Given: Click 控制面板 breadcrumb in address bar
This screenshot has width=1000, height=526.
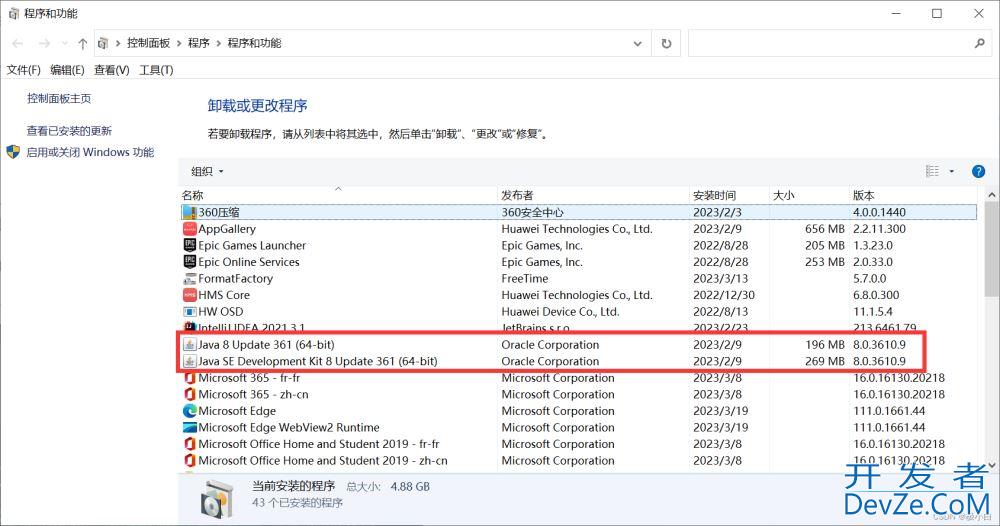Looking at the screenshot, I should pos(149,43).
